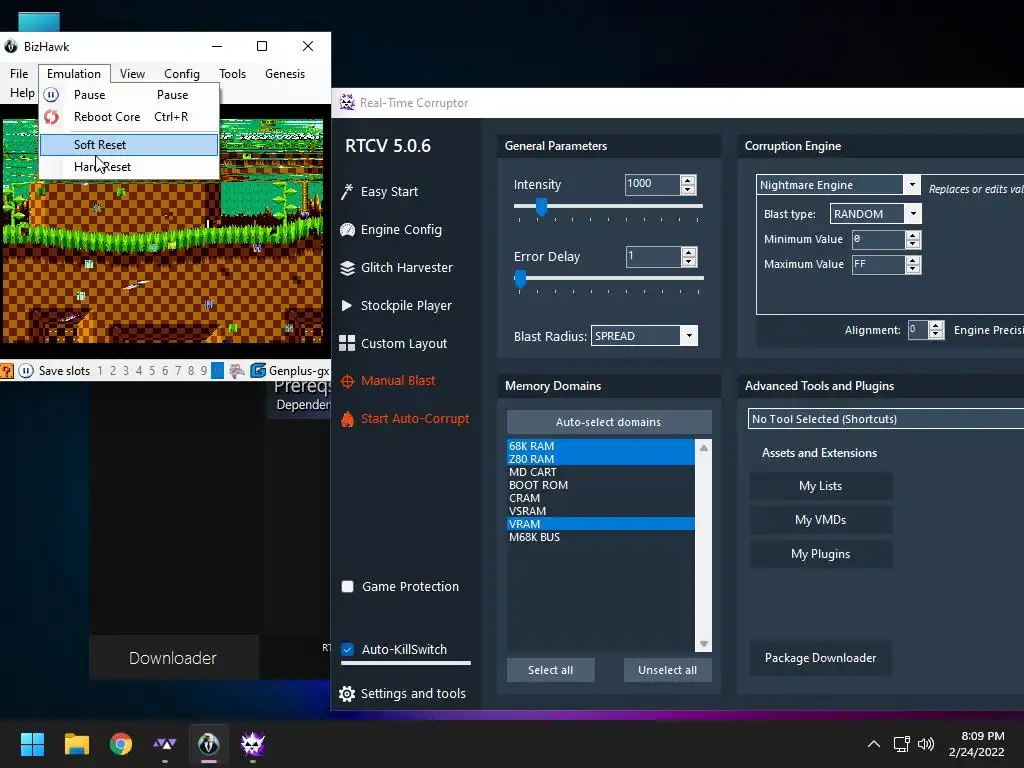Launch Google Chrome from the taskbar
The height and width of the screenshot is (768, 1024).
[x=121, y=744]
